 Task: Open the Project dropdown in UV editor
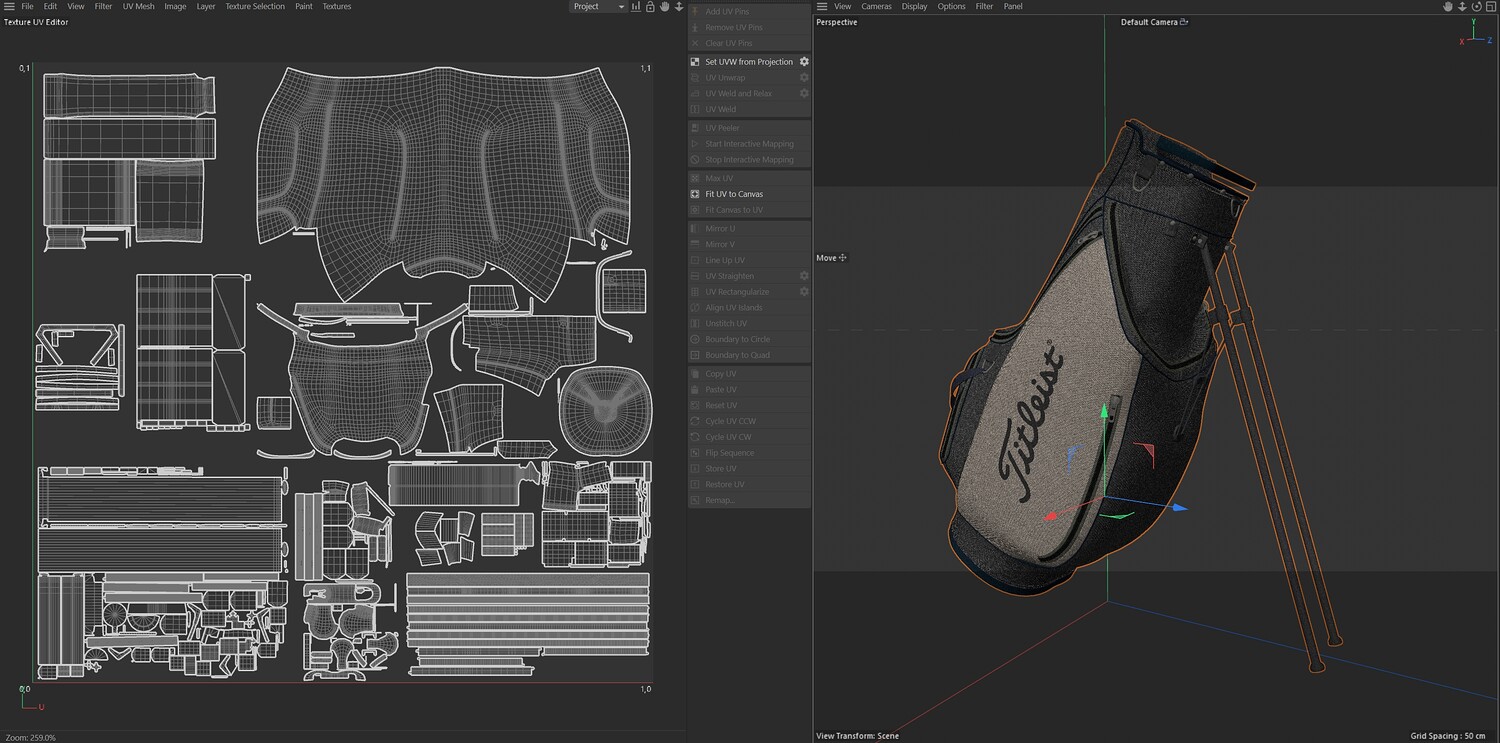[x=598, y=6]
